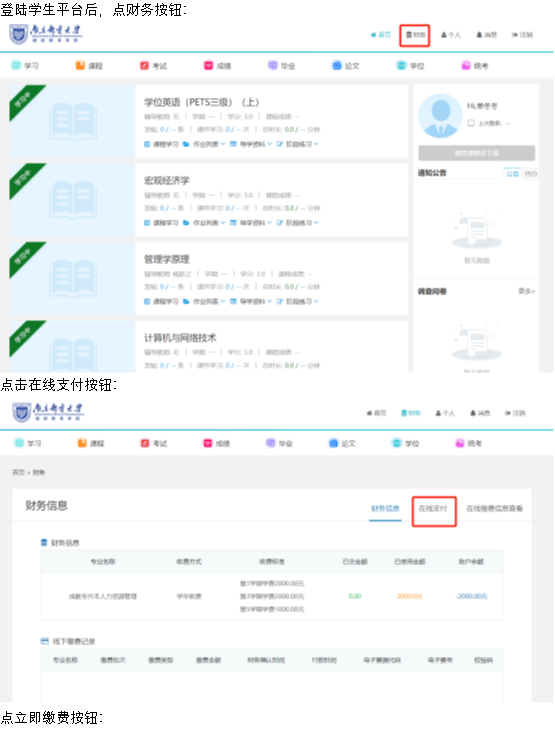
Task: Open 个人 in the finance page top navigation
Action: [445, 413]
